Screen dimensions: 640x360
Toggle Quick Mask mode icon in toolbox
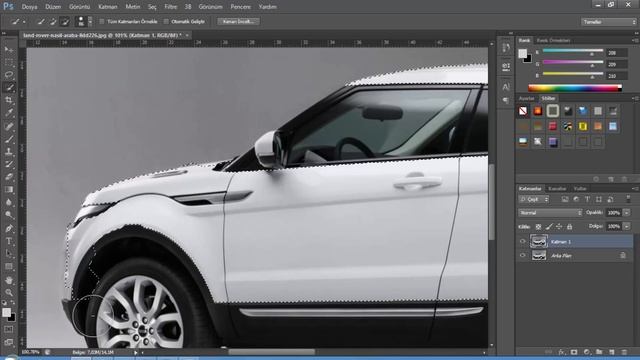pos(9,329)
